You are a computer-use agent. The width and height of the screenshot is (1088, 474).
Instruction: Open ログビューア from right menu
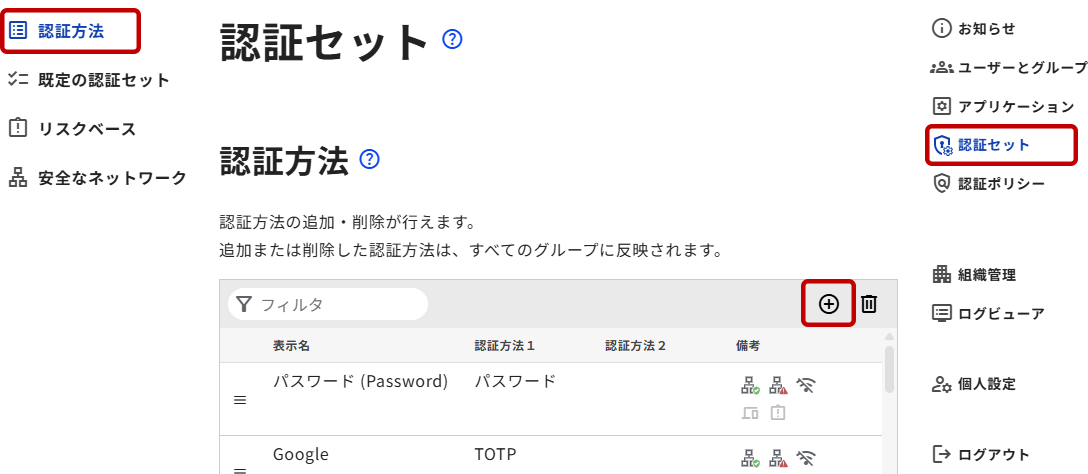click(1000, 313)
